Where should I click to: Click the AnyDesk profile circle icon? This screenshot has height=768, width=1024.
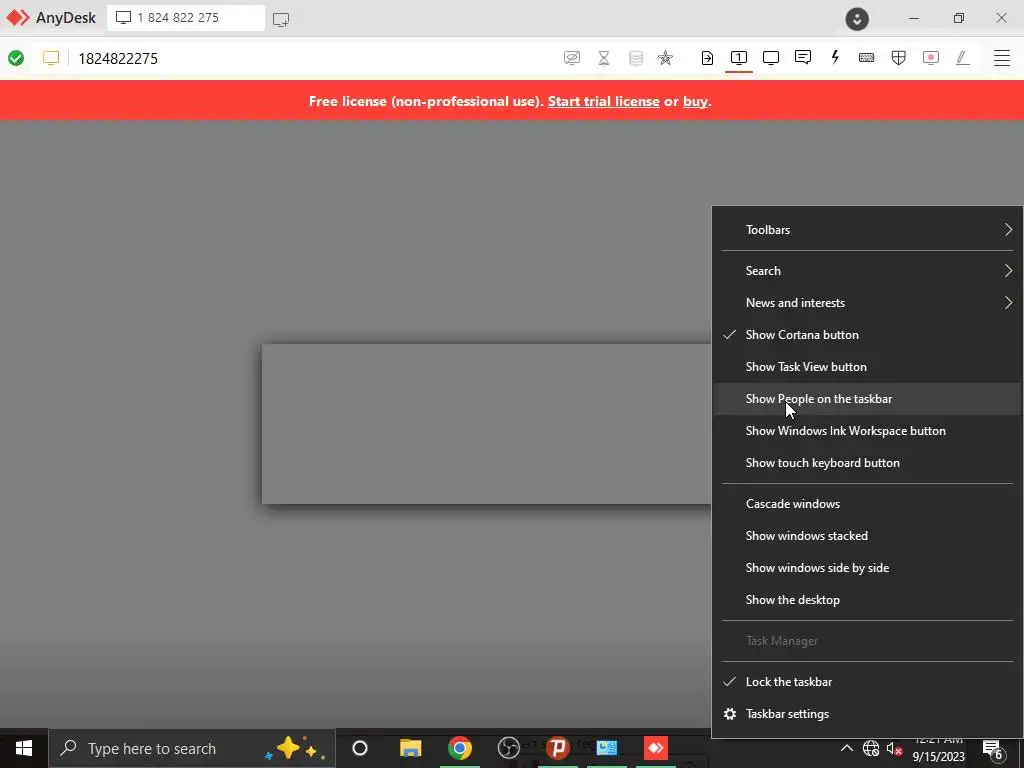tap(857, 18)
